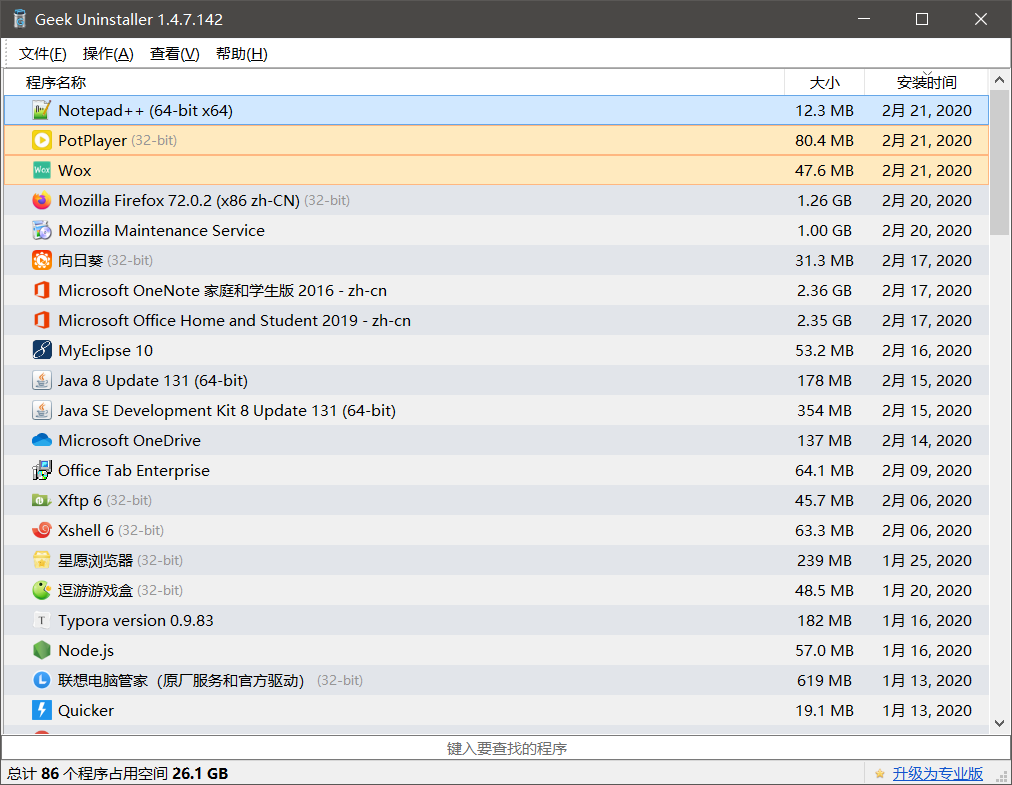
Task: Click the red Xshell 6 icon
Action: tap(42, 531)
